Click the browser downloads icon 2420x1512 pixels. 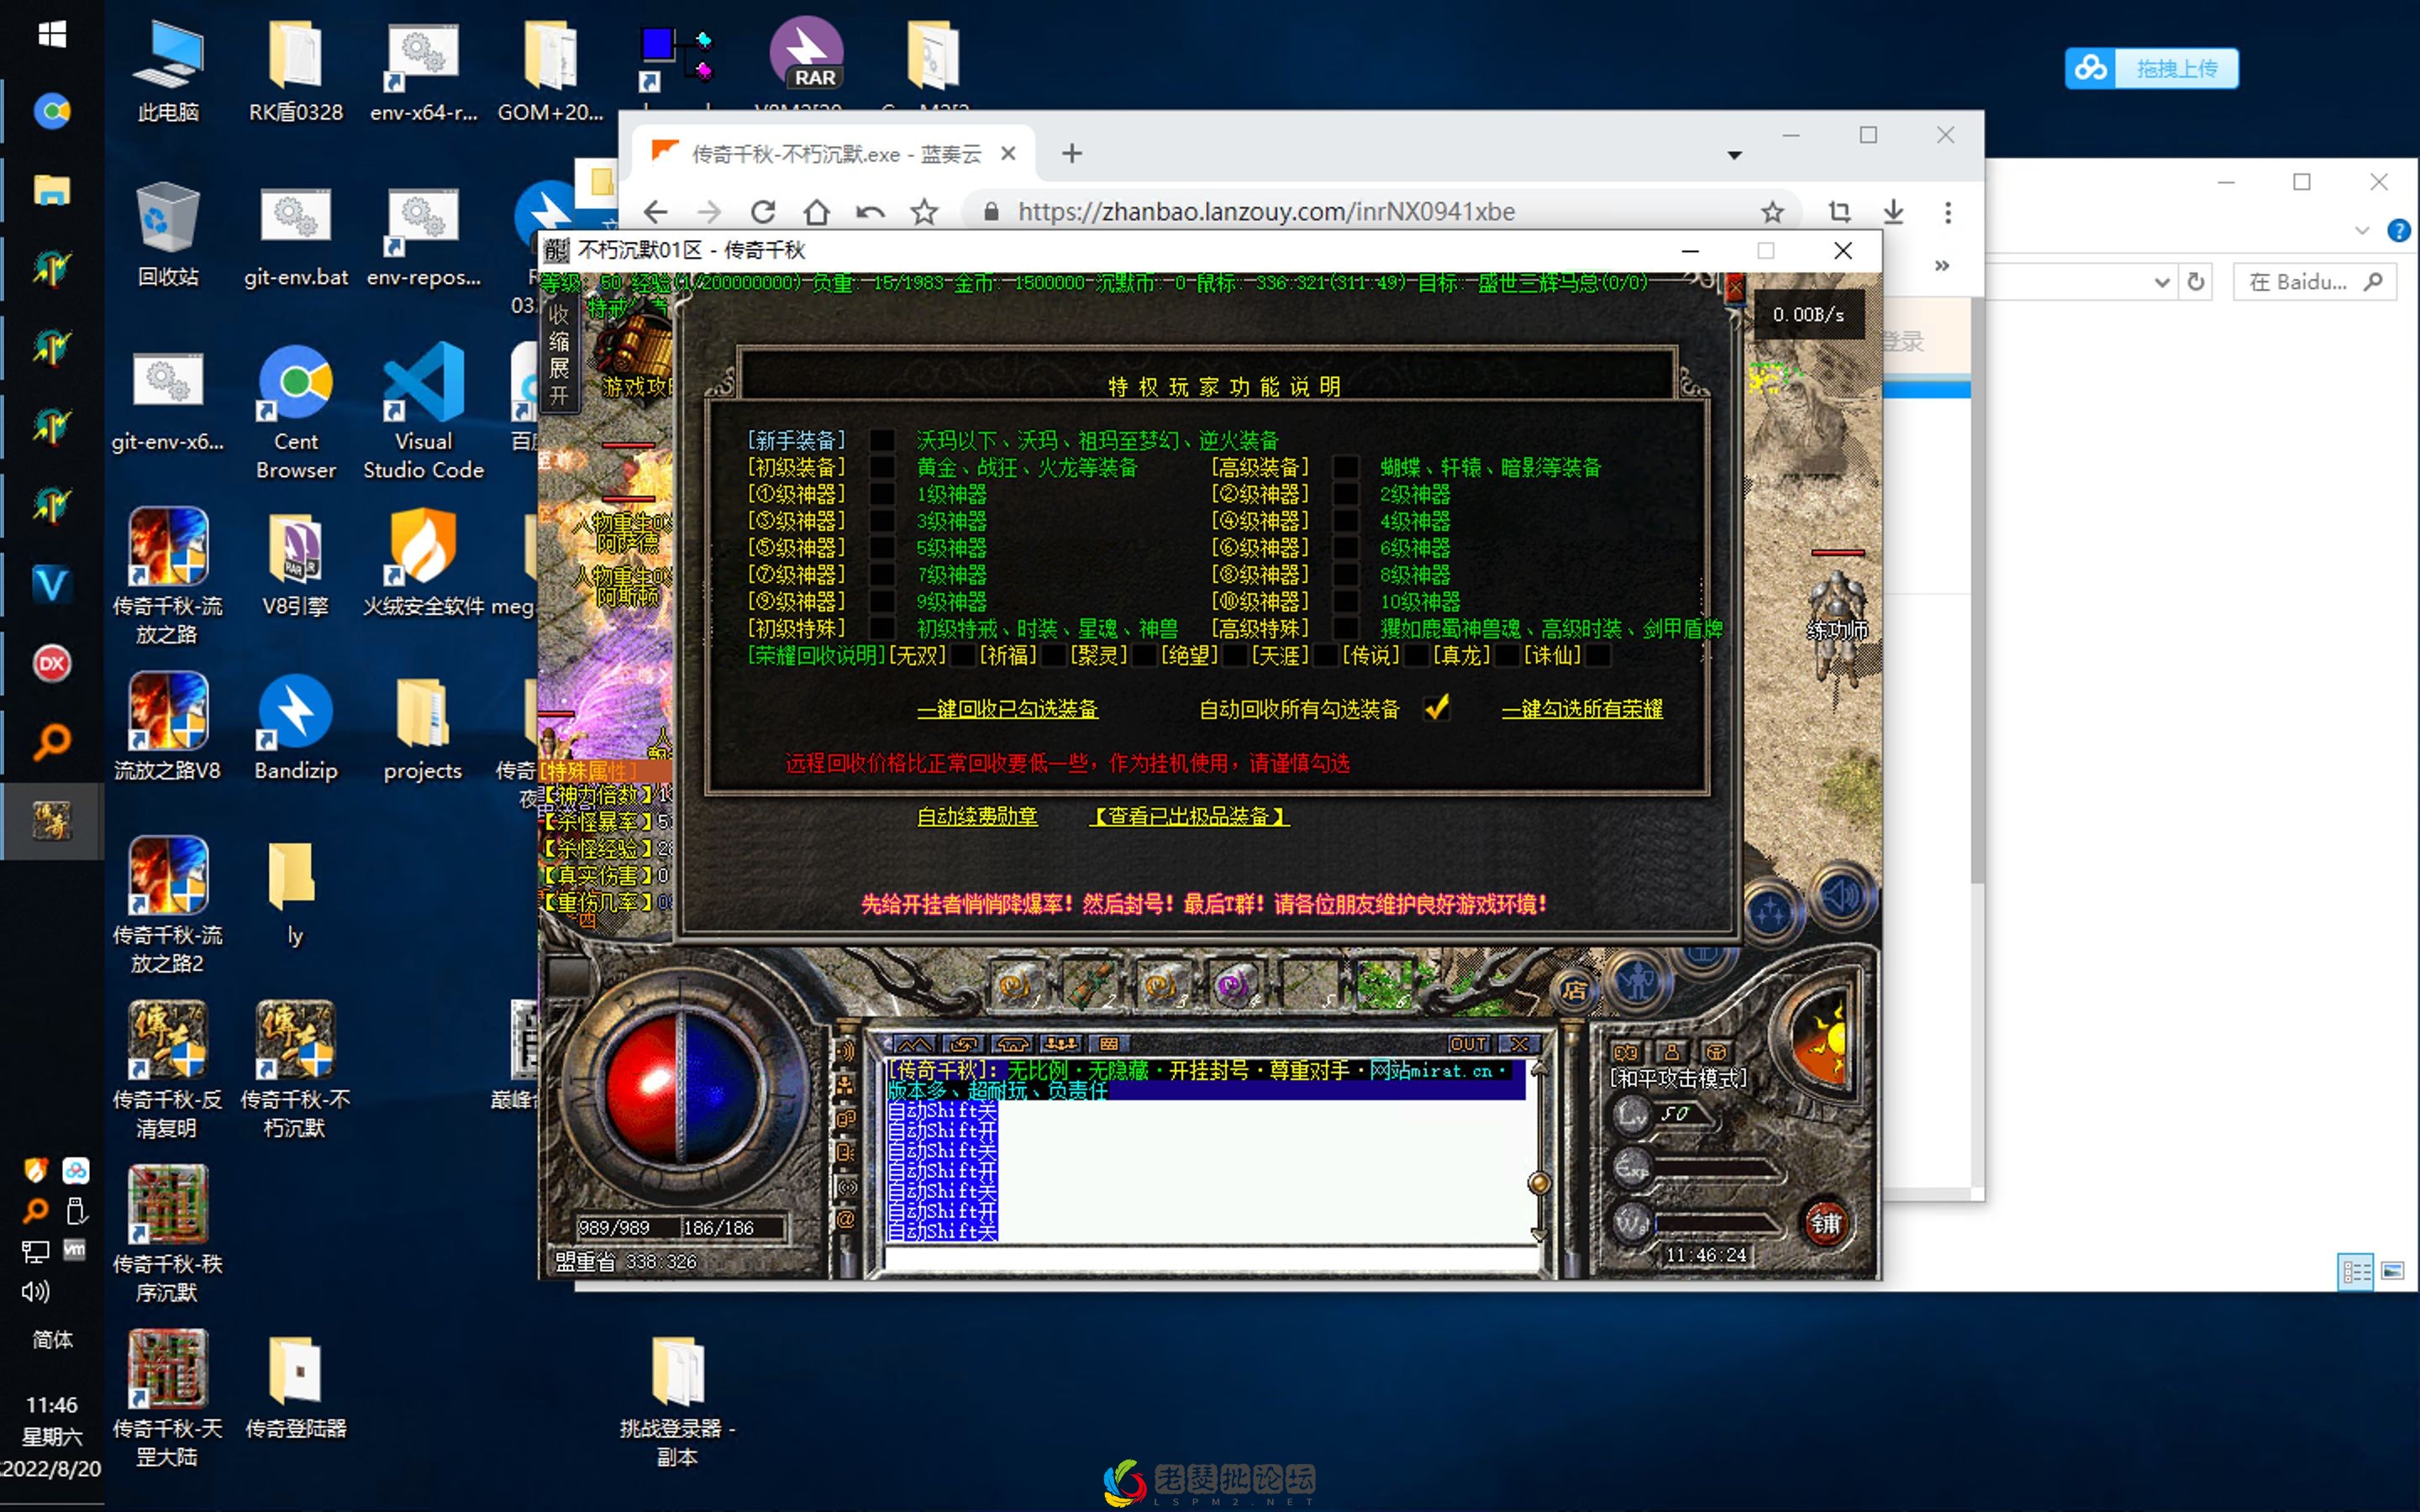point(1893,211)
